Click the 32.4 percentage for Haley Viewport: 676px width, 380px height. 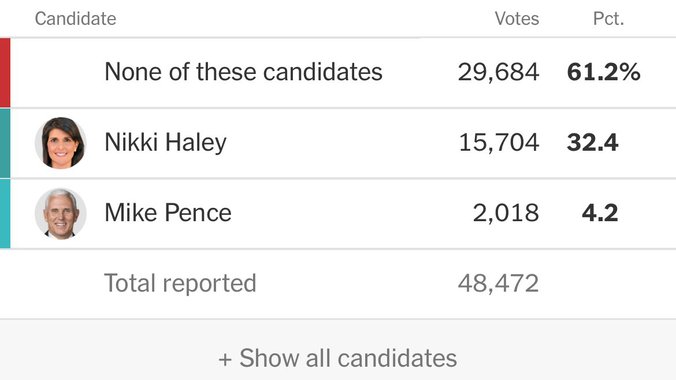click(x=593, y=142)
